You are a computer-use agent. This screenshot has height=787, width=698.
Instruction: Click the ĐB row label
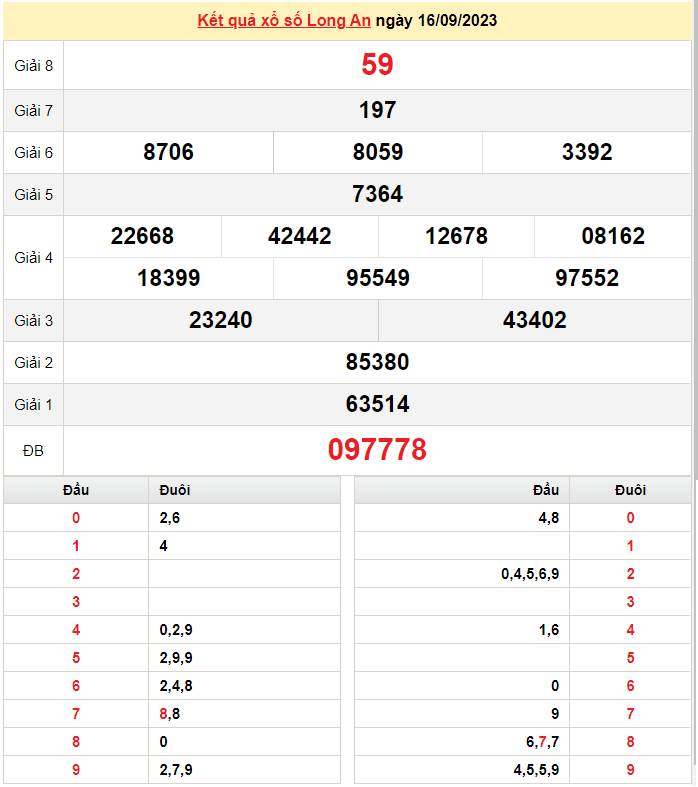pyautogui.click(x=34, y=451)
